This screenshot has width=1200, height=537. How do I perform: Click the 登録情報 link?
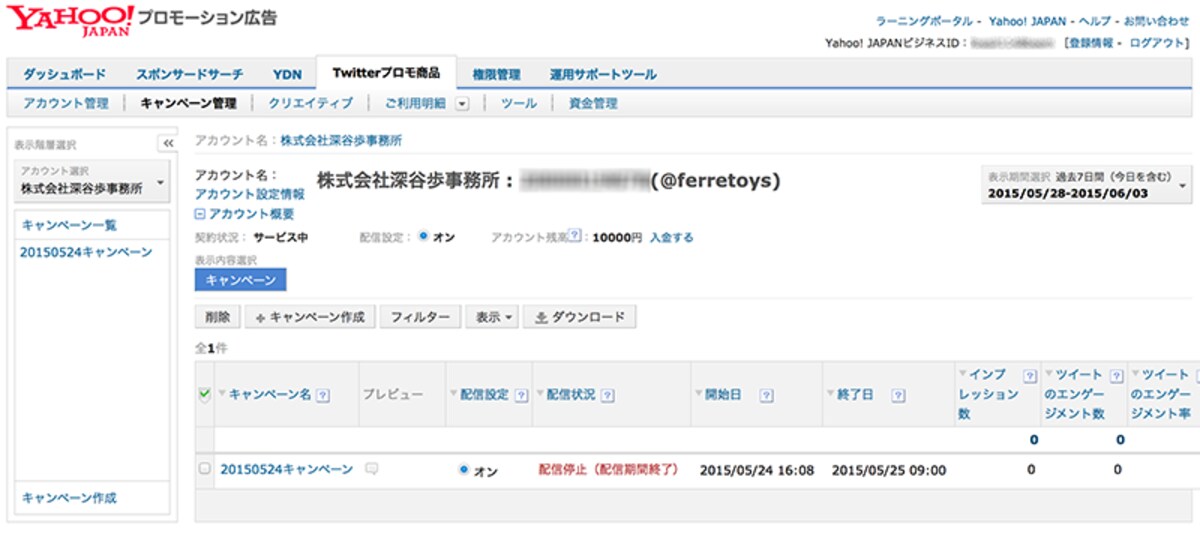pos(1093,43)
